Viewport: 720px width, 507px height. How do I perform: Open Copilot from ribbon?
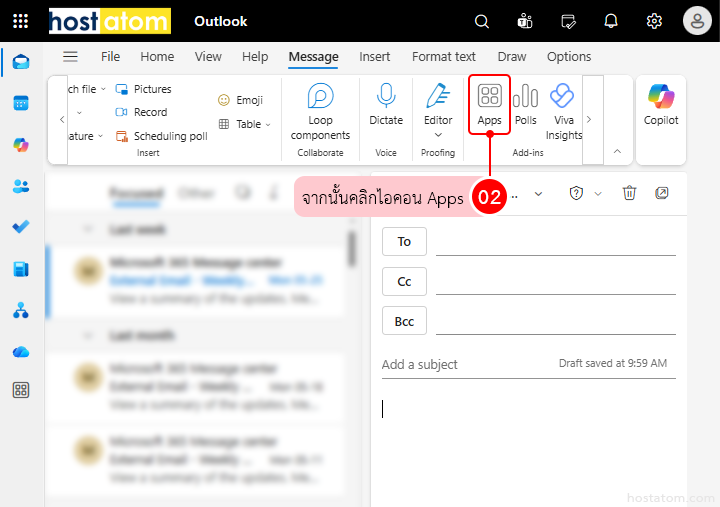661,105
